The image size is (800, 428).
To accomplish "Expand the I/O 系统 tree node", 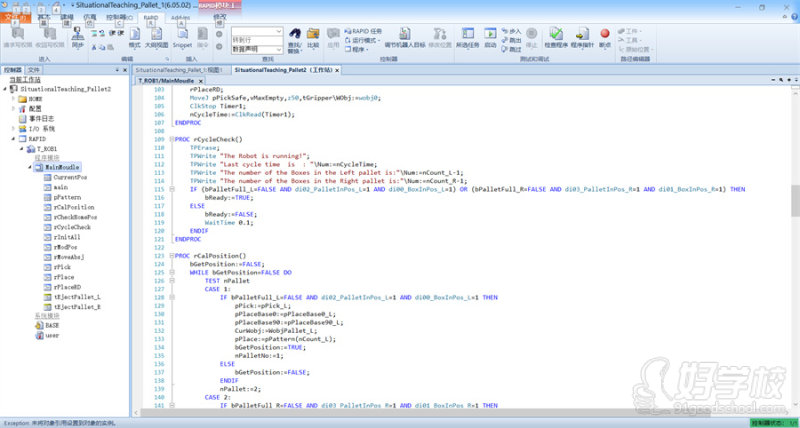I will [13, 128].
